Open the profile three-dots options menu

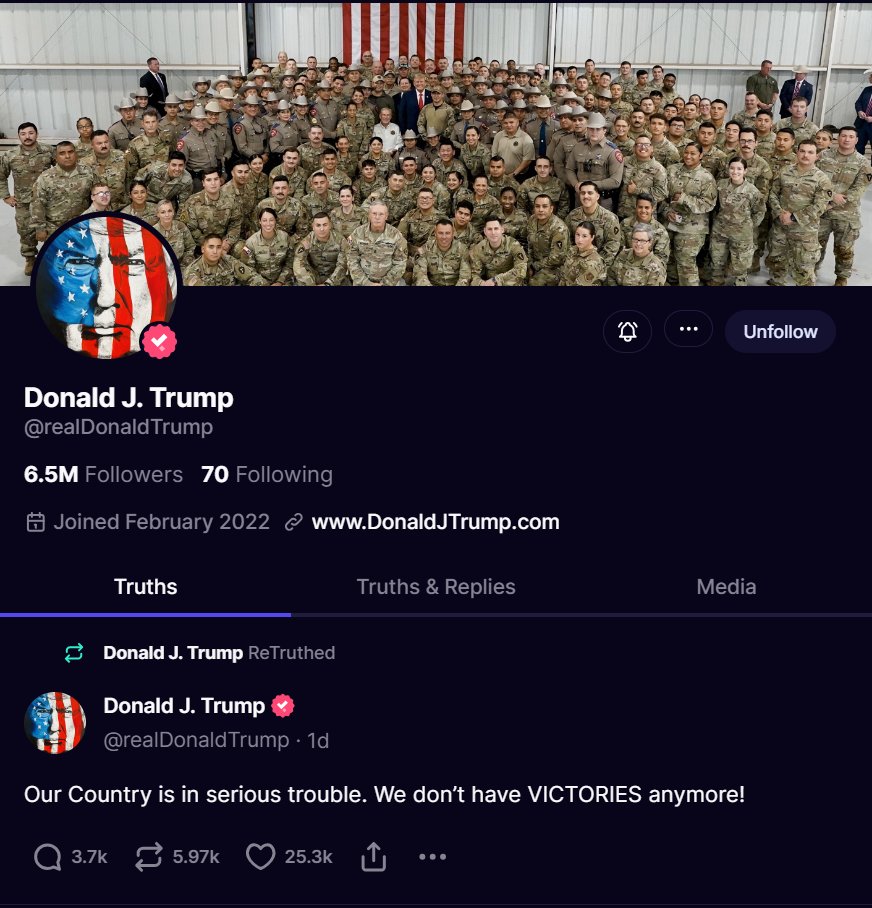(688, 329)
